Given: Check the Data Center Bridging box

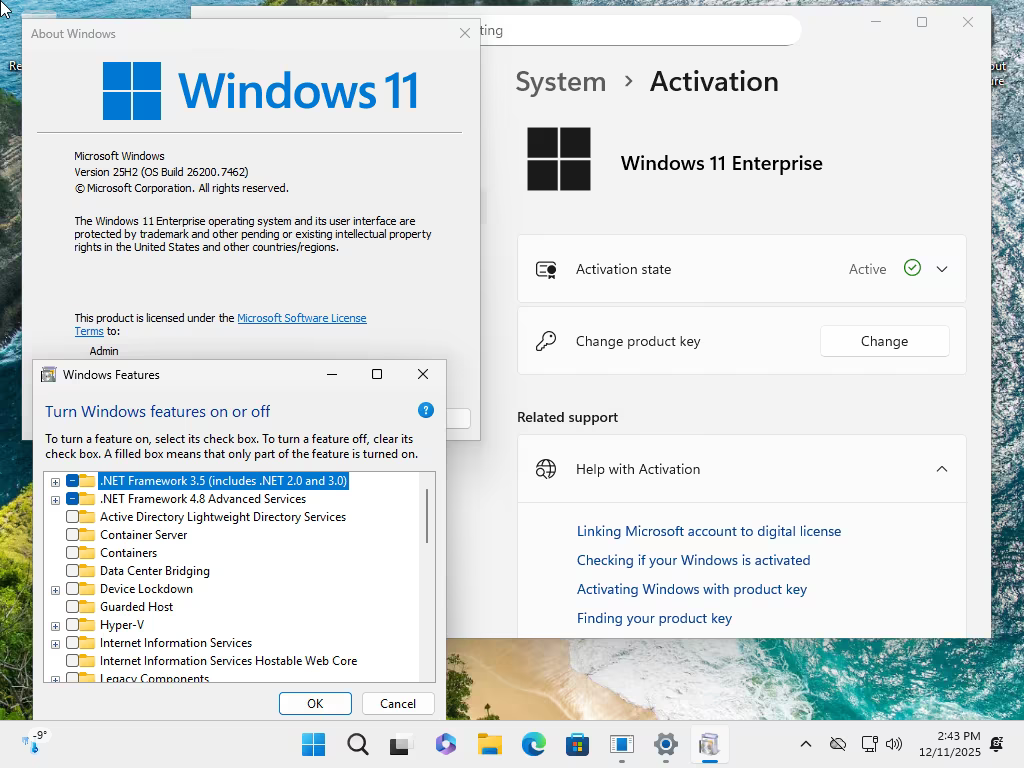Looking at the screenshot, I should click(72, 571).
